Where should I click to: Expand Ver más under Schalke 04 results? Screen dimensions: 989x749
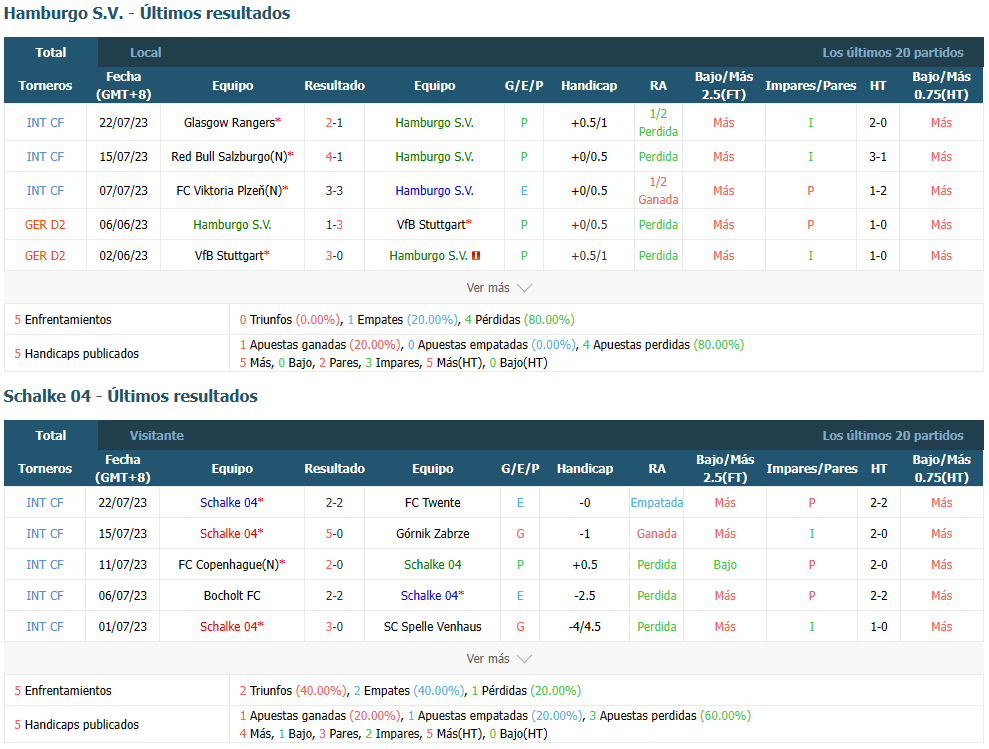click(x=499, y=659)
